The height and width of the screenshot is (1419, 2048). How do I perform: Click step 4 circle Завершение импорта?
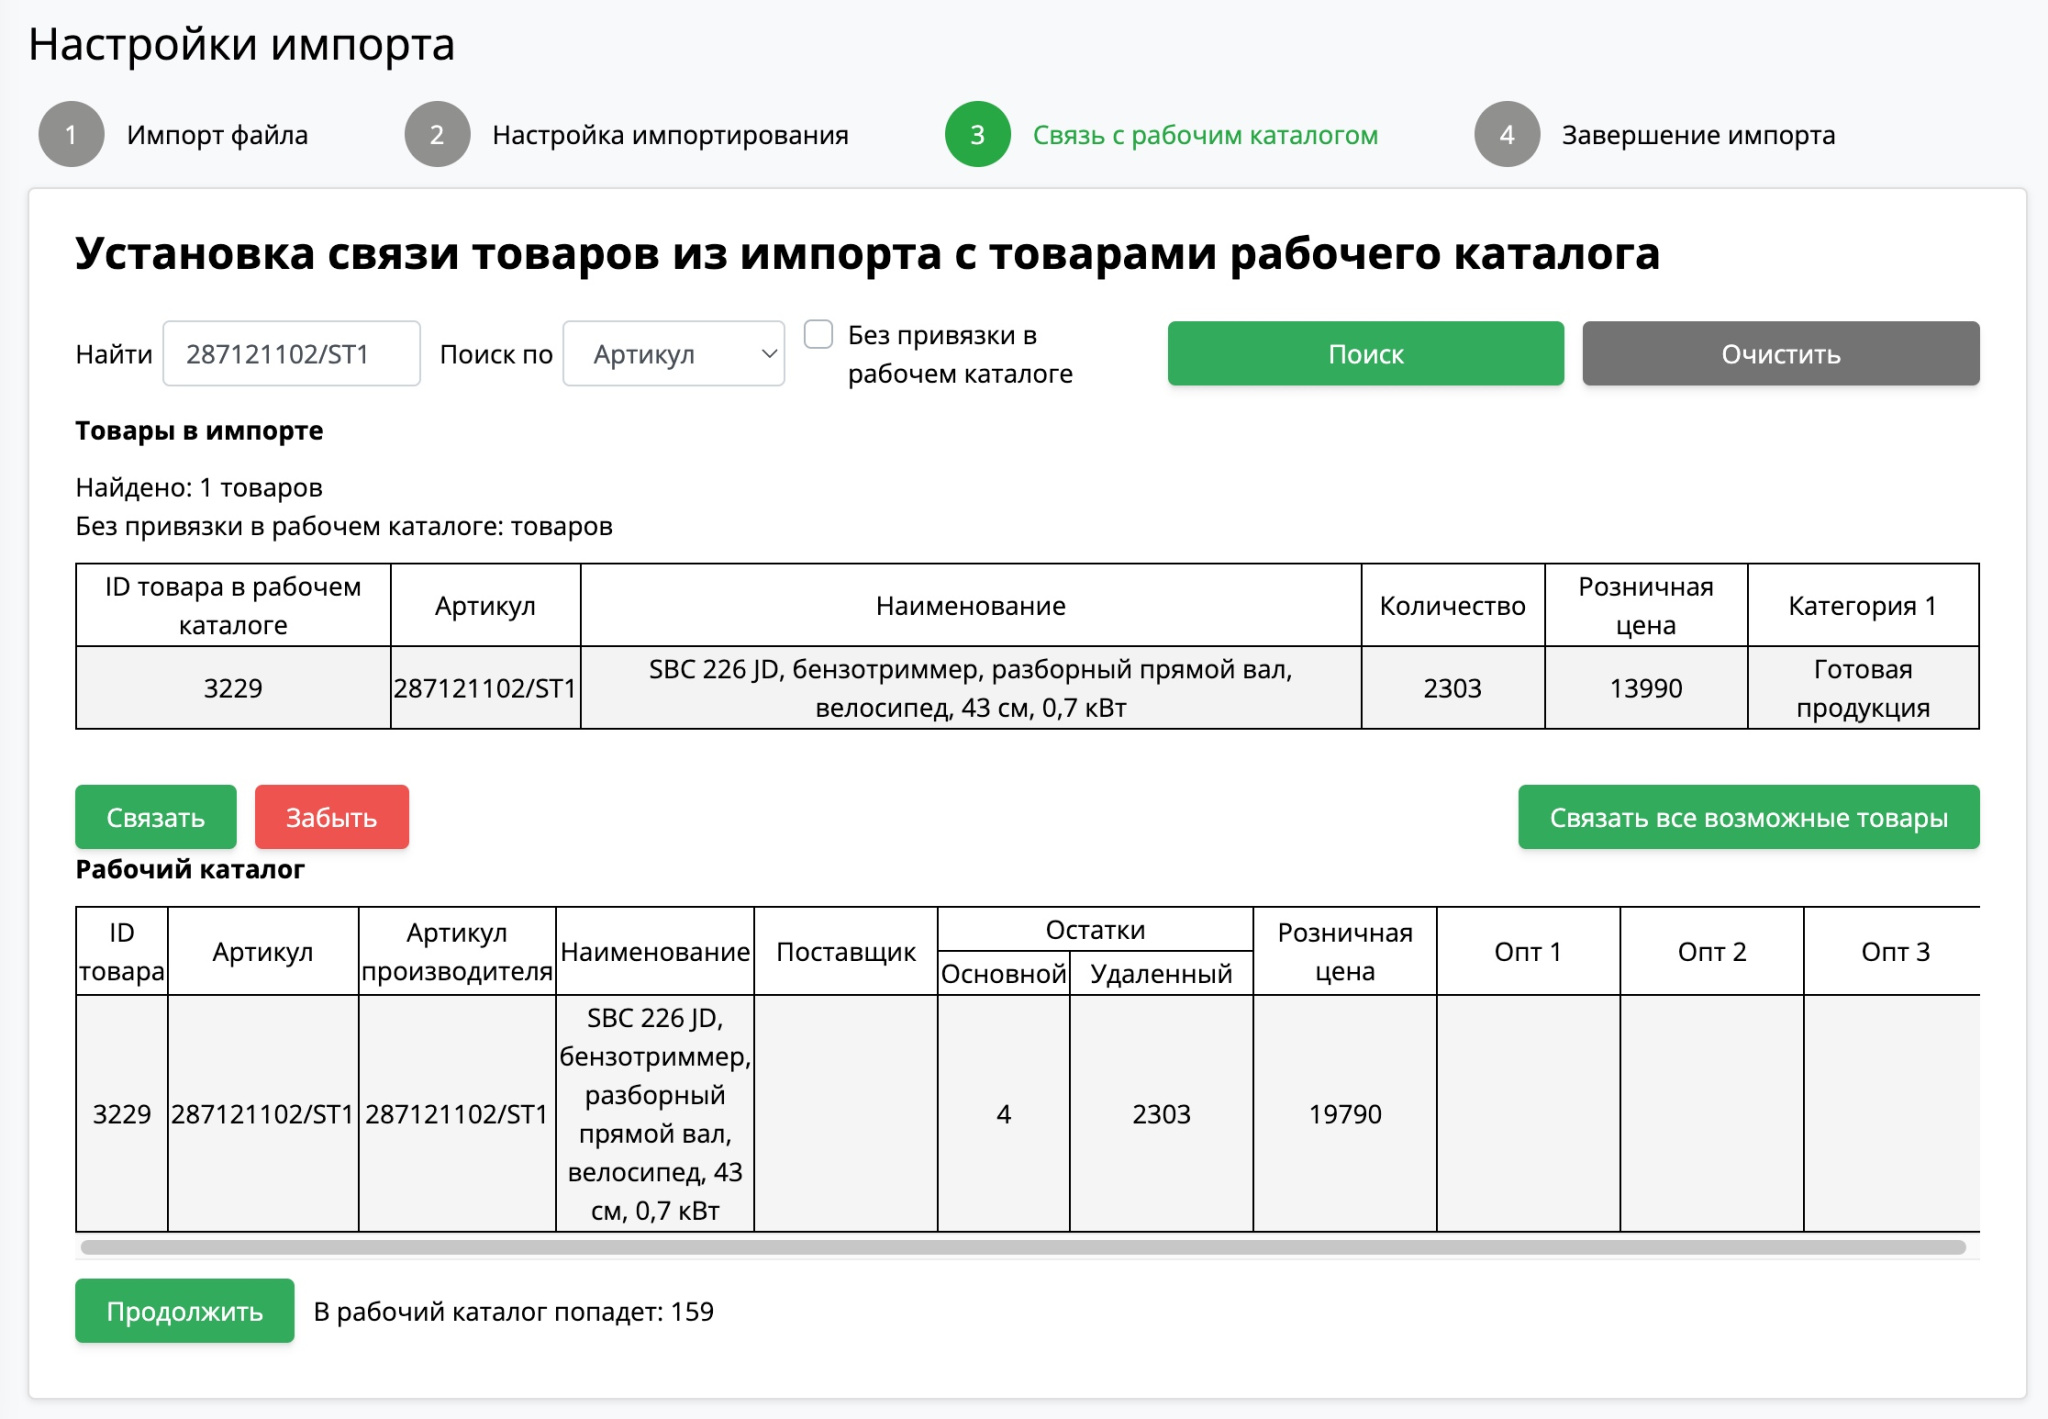click(1506, 134)
